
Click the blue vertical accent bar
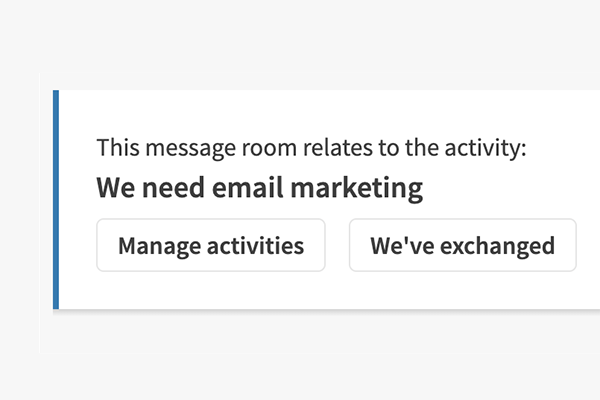point(56,200)
